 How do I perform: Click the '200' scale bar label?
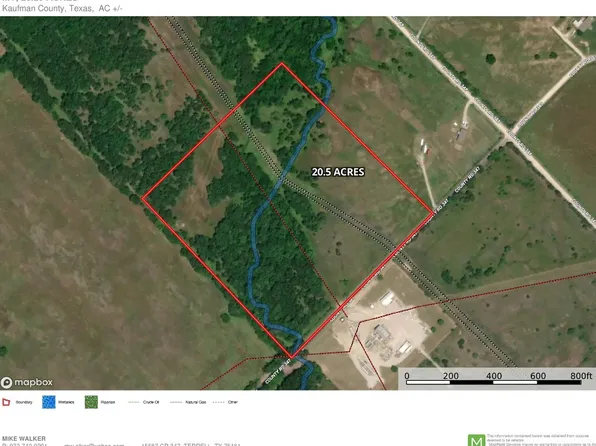coord(450,376)
